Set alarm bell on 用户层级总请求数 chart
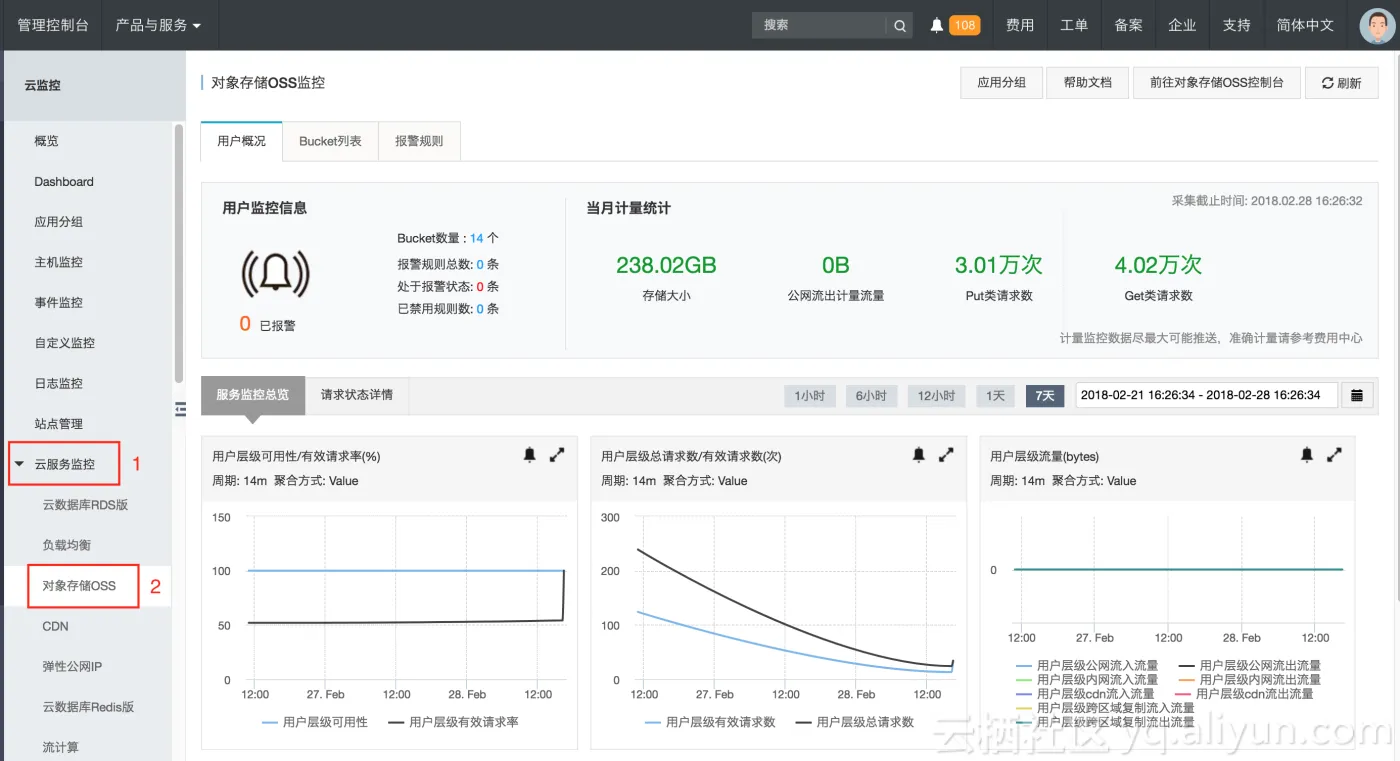The width and height of the screenshot is (1400, 761). [919, 455]
